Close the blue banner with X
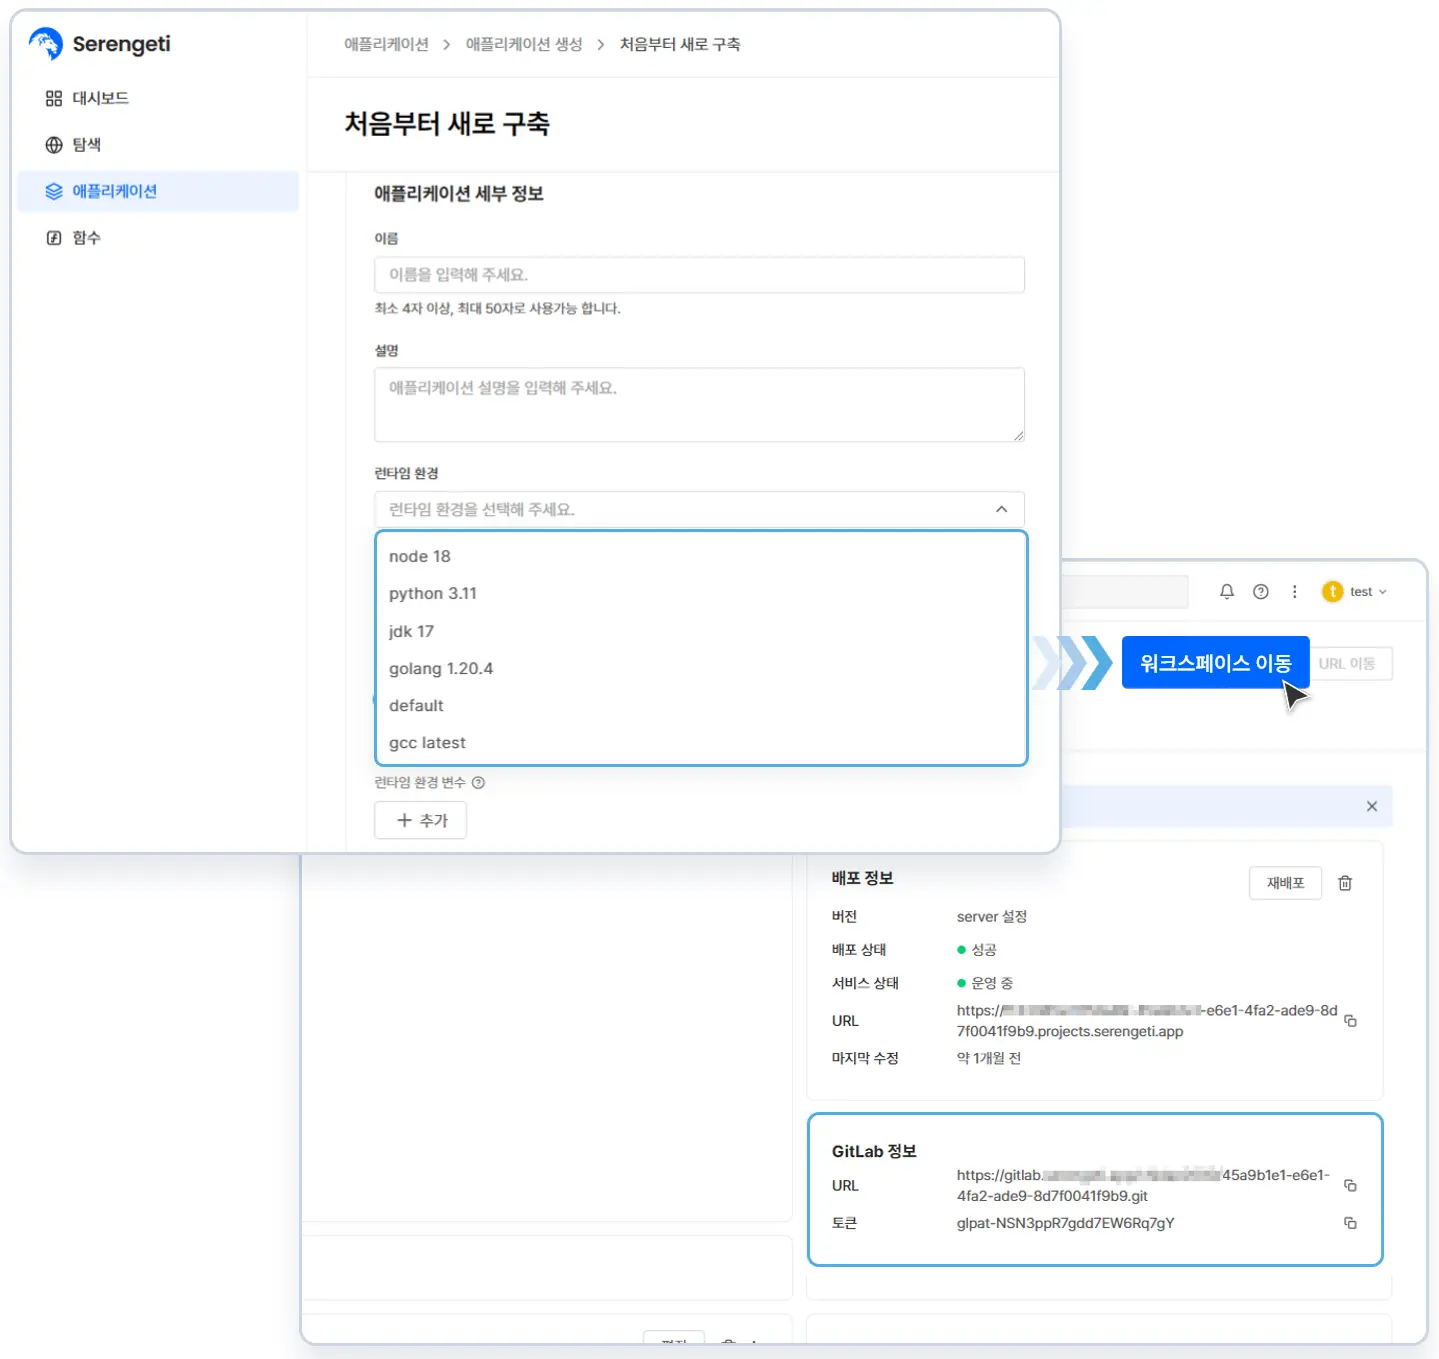The image size is (1439, 1359). (1372, 807)
